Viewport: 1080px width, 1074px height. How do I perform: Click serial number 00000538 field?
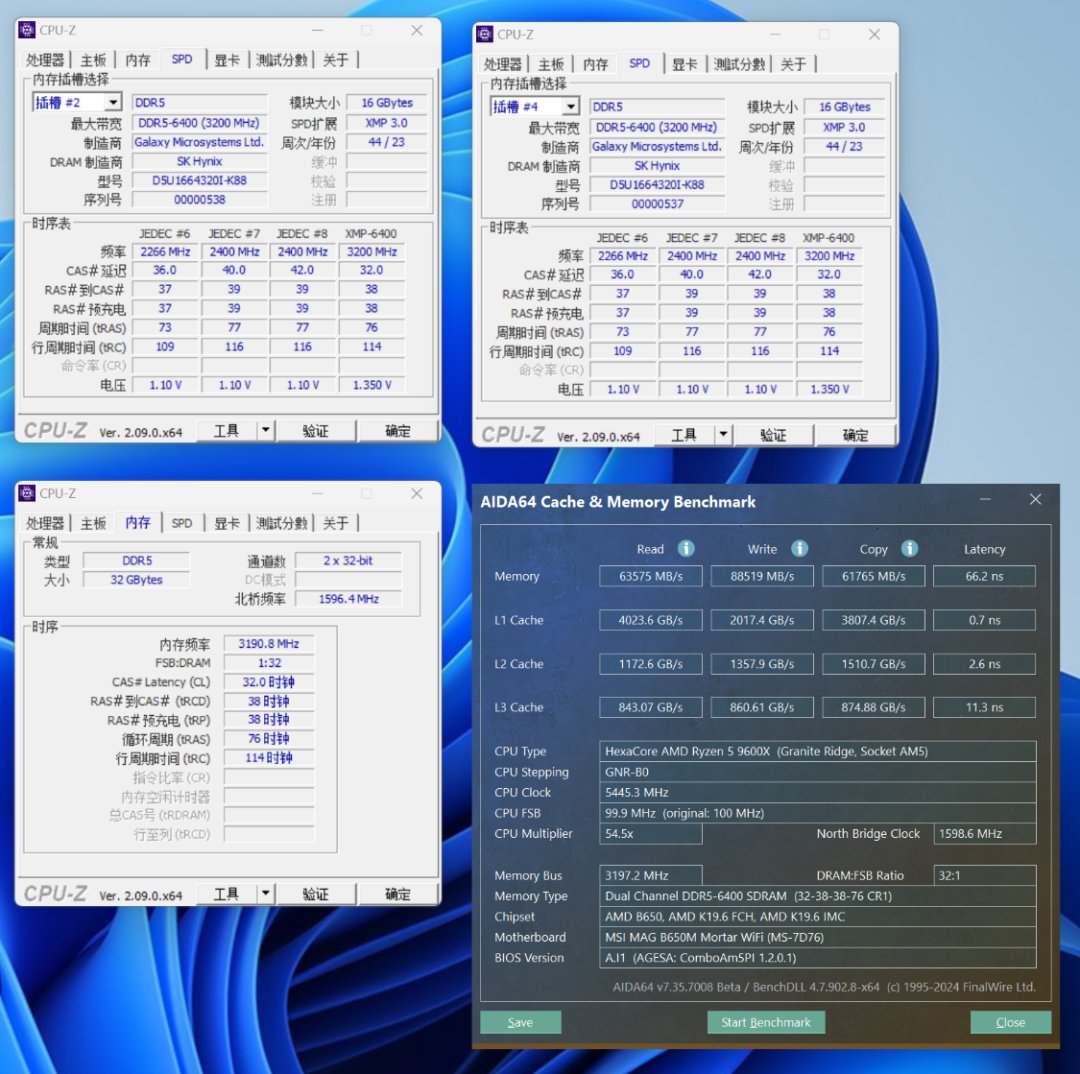(x=200, y=199)
